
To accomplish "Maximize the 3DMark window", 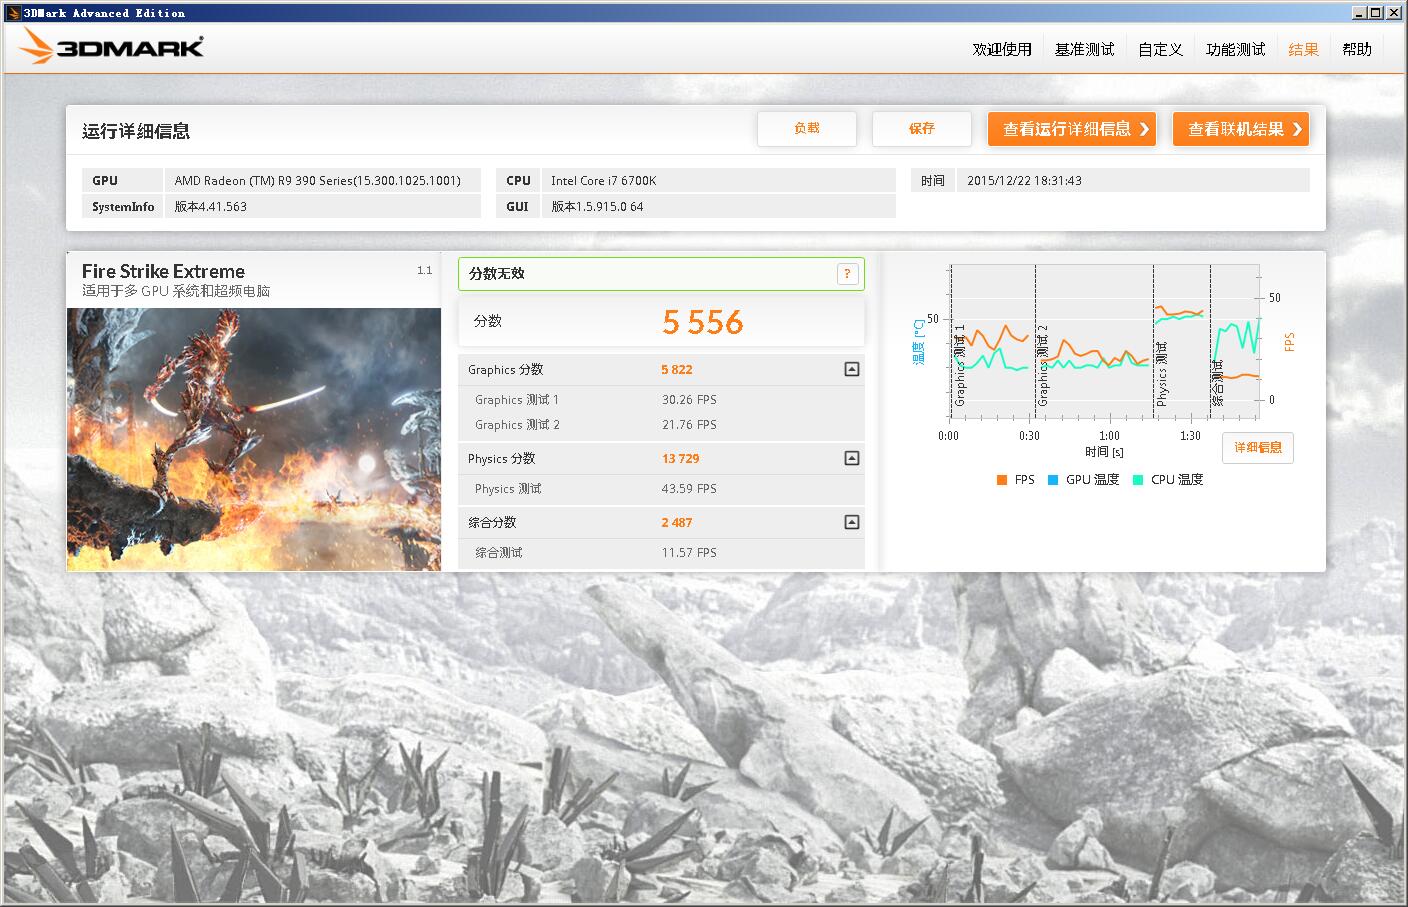I will 1376,13.
